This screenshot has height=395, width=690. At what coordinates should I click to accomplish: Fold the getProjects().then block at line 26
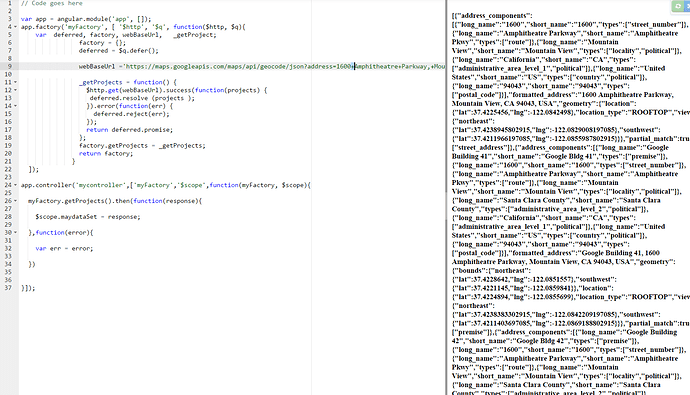[15, 201]
